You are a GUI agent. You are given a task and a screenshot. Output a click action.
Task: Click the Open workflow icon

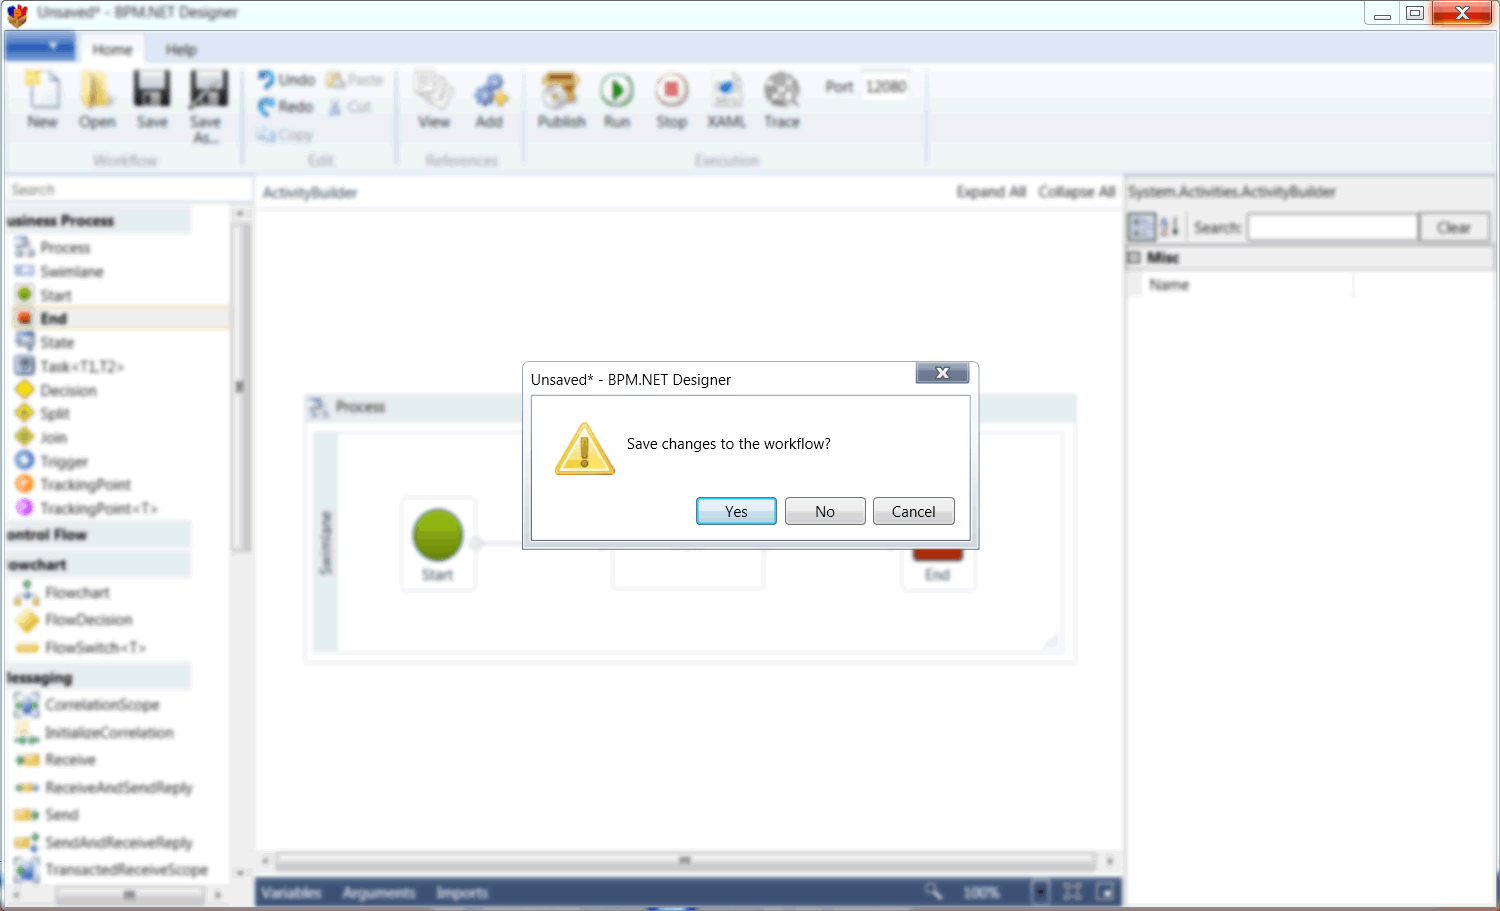[97, 92]
